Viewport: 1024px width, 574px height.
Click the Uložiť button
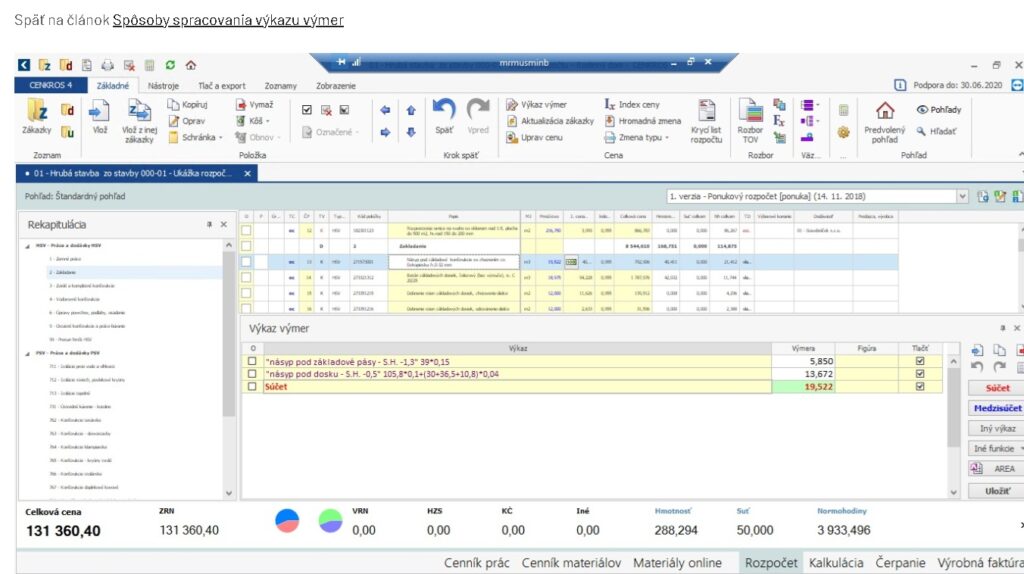click(x=997, y=491)
